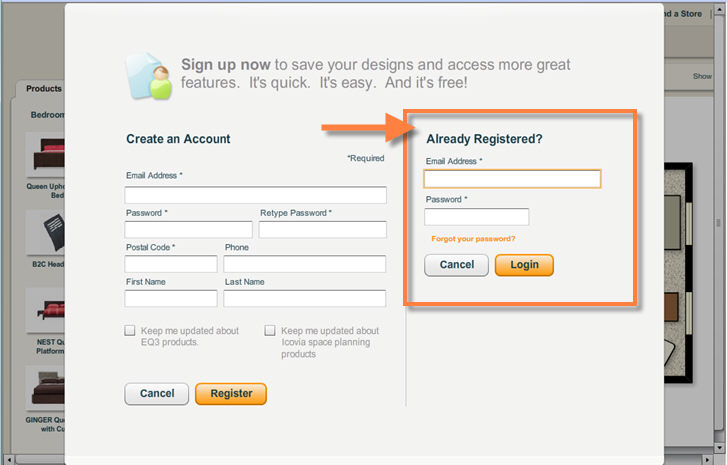
Task: Enable updates about EQ3 products checkbox
Action: click(130, 331)
